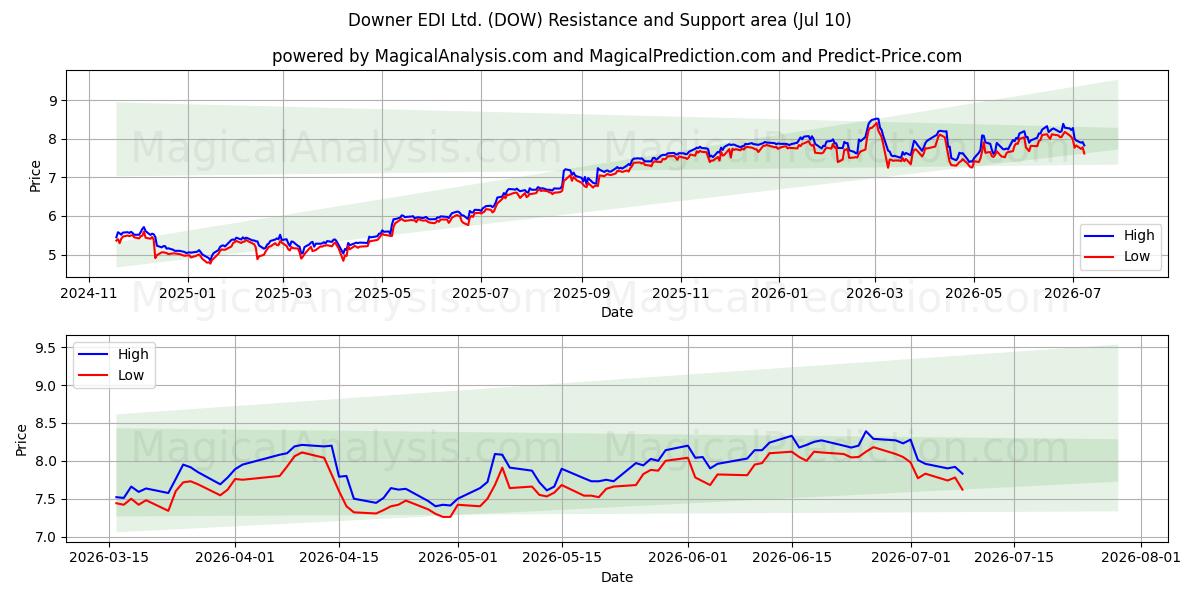This screenshot has height=600, width=1200.
Task: Click the '2026-03' x-axis label on the top chart
Action: 875,294
